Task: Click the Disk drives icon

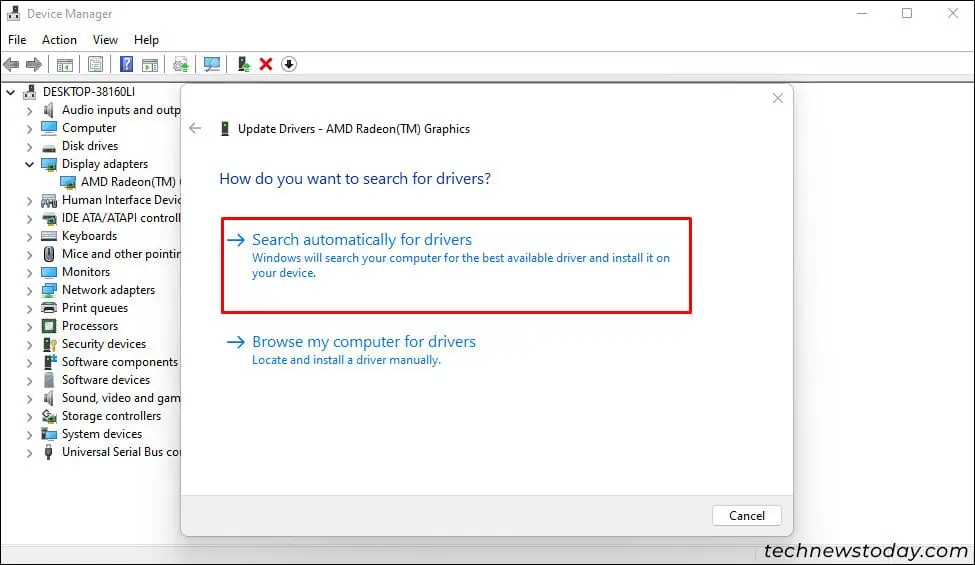Action: point(49,147)
